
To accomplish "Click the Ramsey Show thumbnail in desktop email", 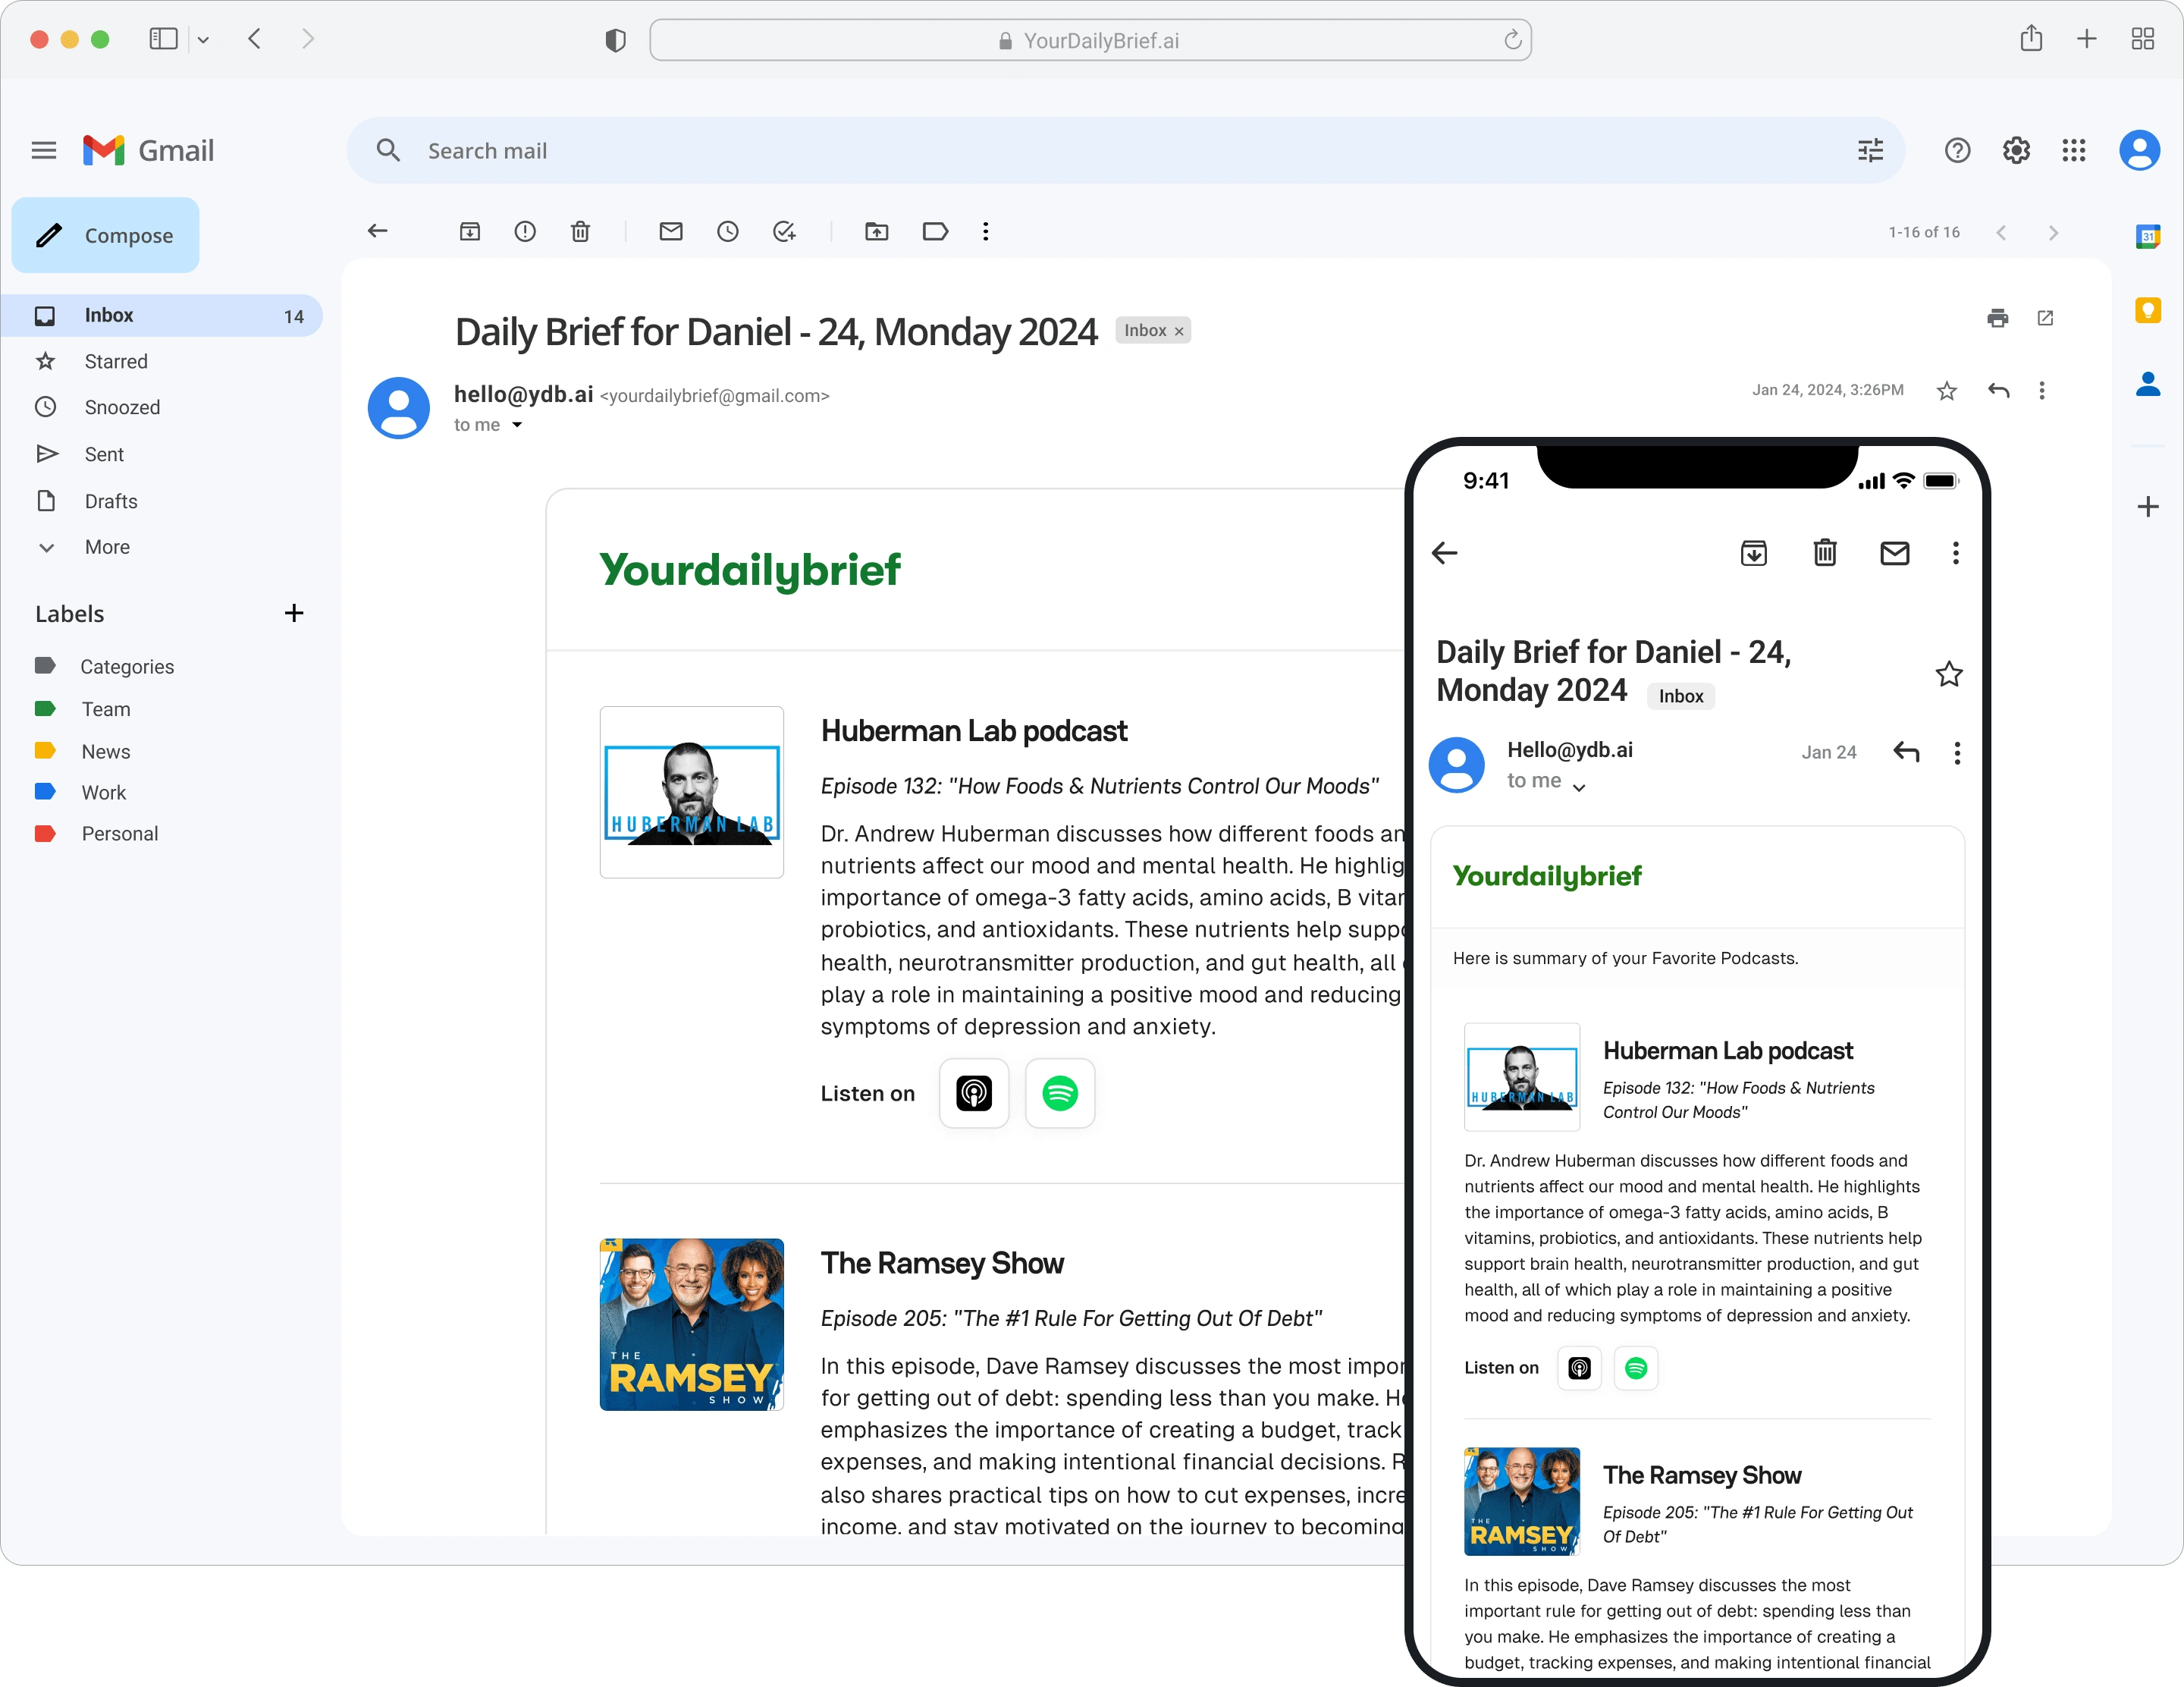I will coord(692,1324).
